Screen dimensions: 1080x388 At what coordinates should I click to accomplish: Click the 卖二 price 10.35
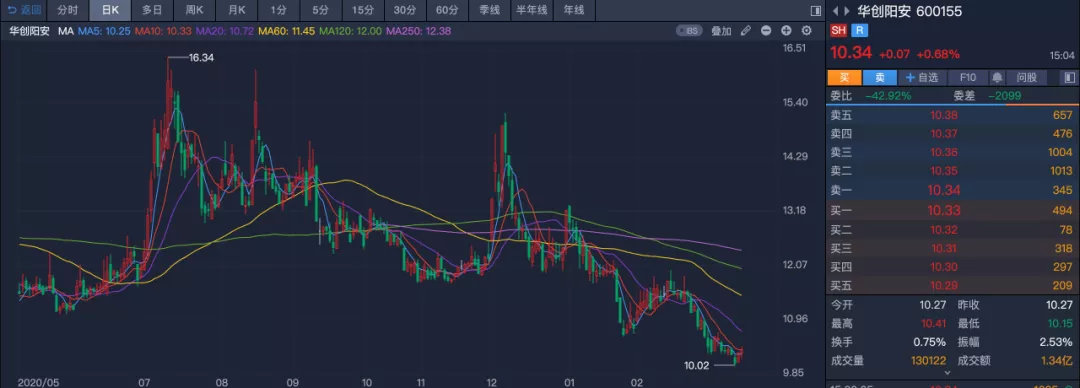click(944, 171)
